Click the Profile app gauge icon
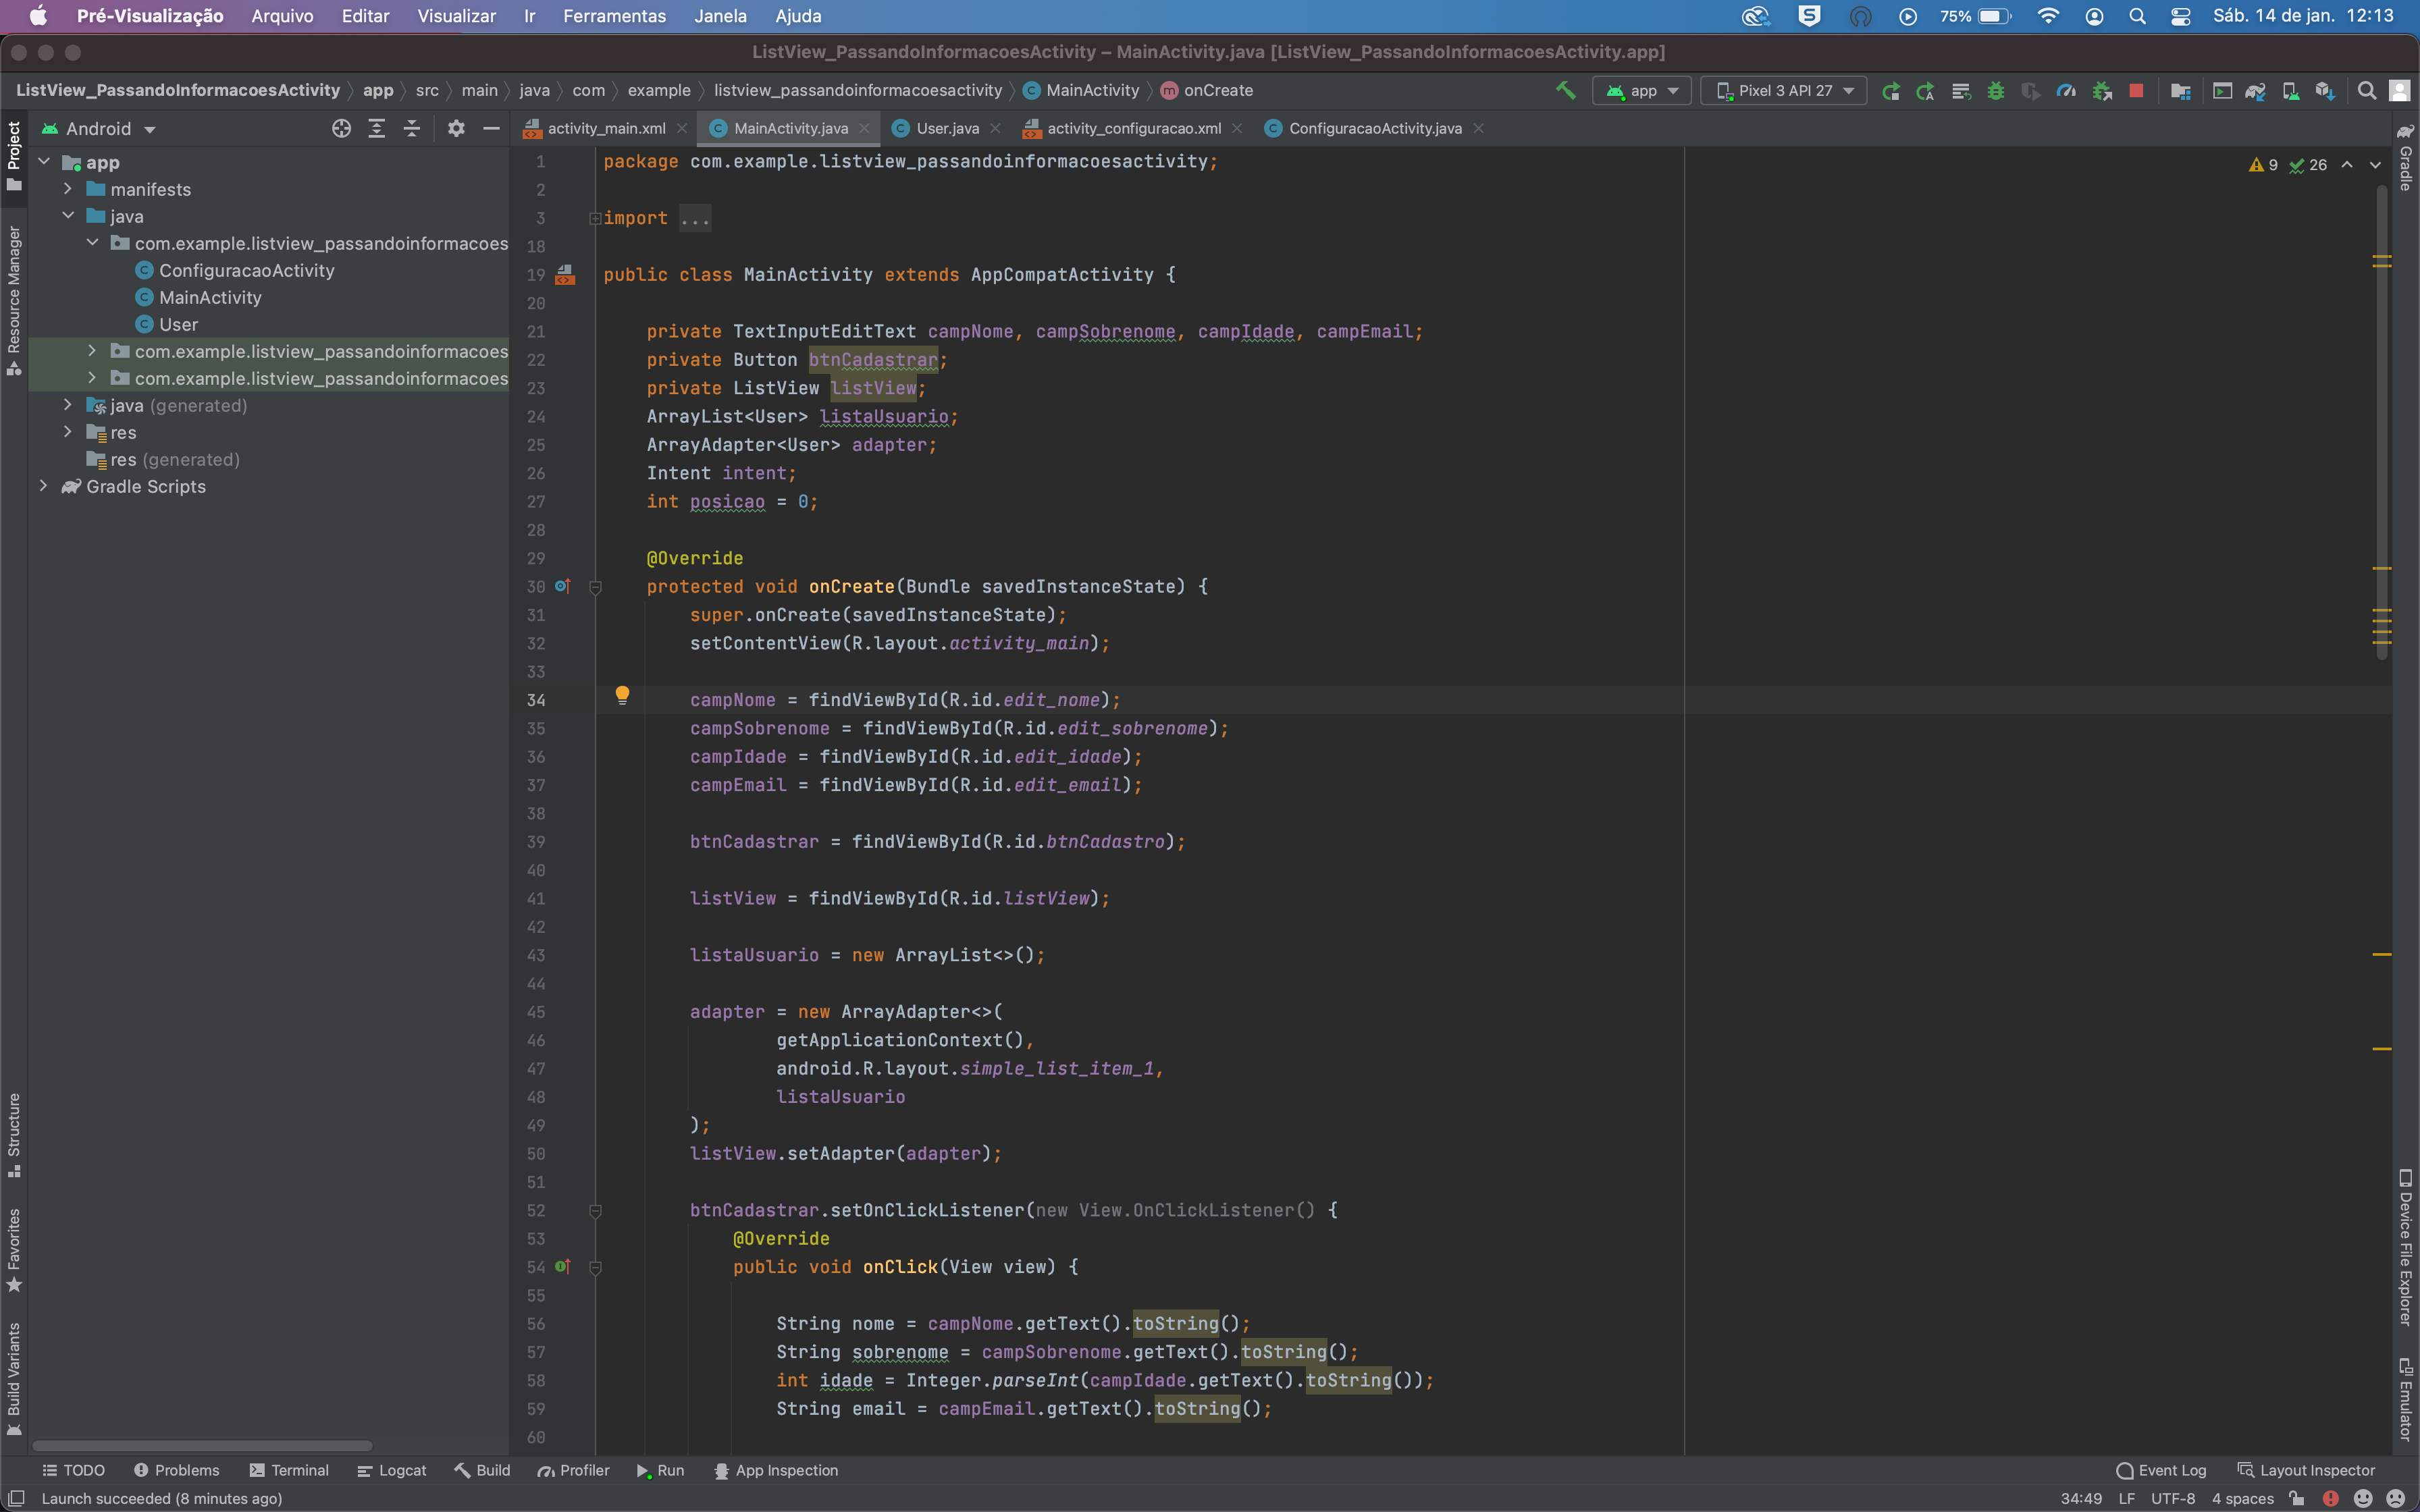 tap(2066, 91)
